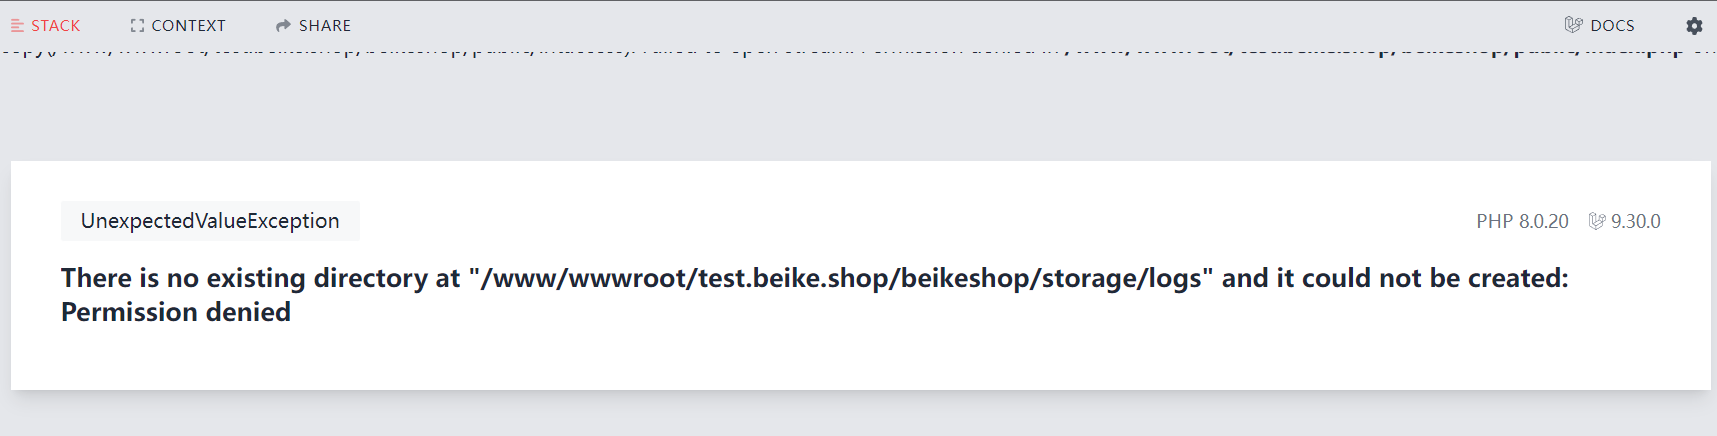1717x436 pixels.
Task: Open the SHARE dropdown
Action: pyautogui.click(x=313, y=26)
